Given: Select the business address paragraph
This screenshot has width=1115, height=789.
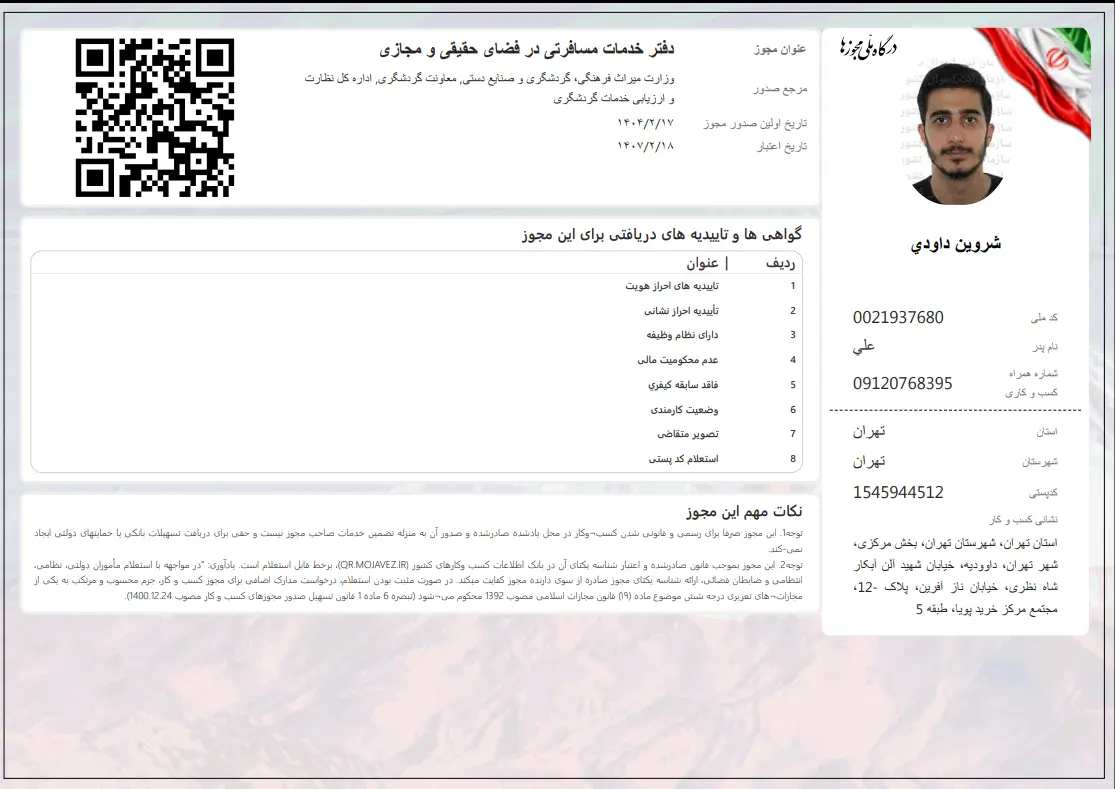Looking at the screenshot, I should [x=955, y=576].
